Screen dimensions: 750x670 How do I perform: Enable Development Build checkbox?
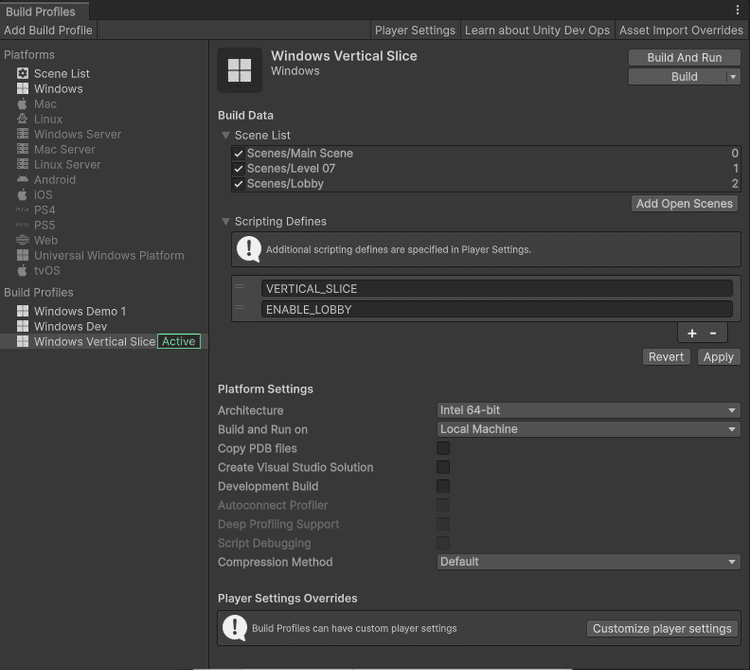click(443, 486)
